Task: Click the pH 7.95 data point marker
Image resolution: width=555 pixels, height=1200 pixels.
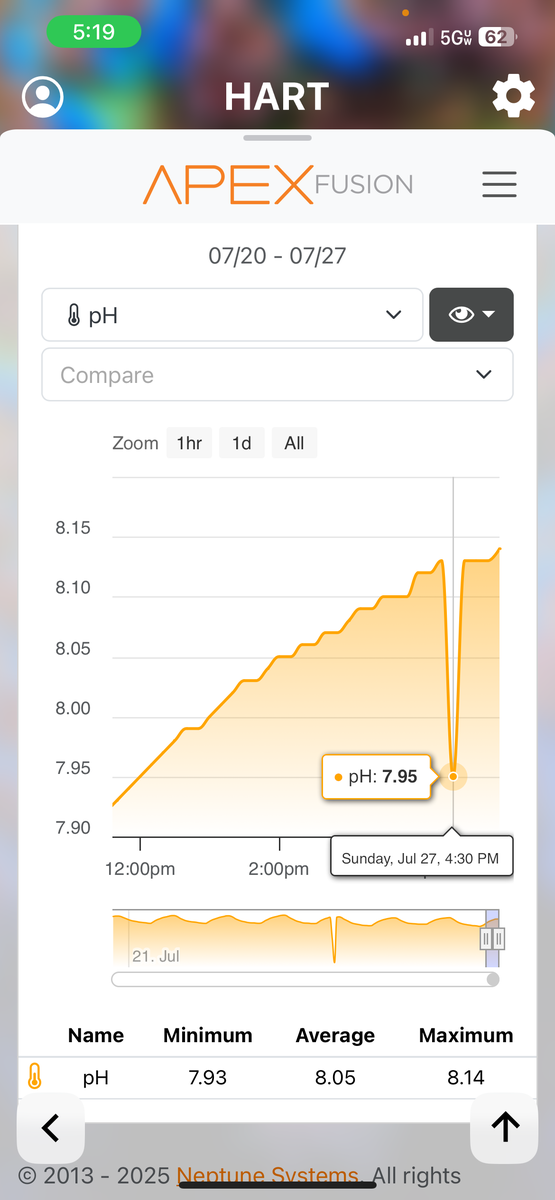Action: 453,776
